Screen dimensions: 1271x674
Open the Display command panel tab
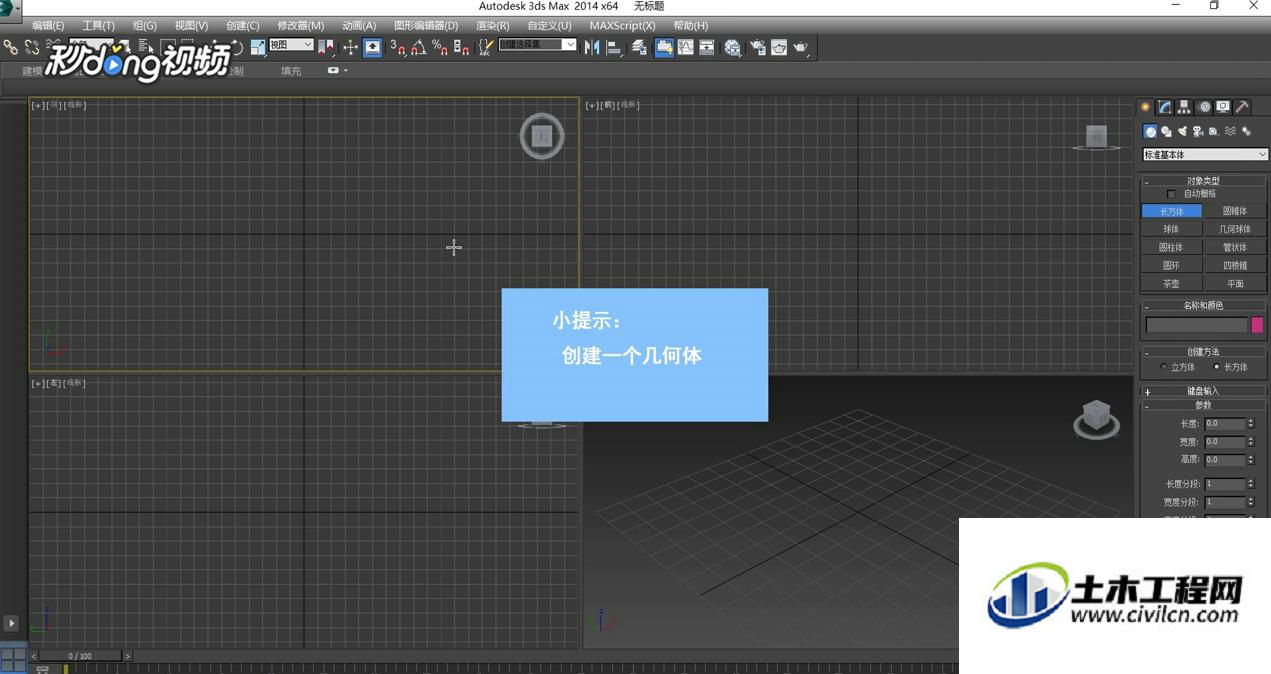[1223, 107]
